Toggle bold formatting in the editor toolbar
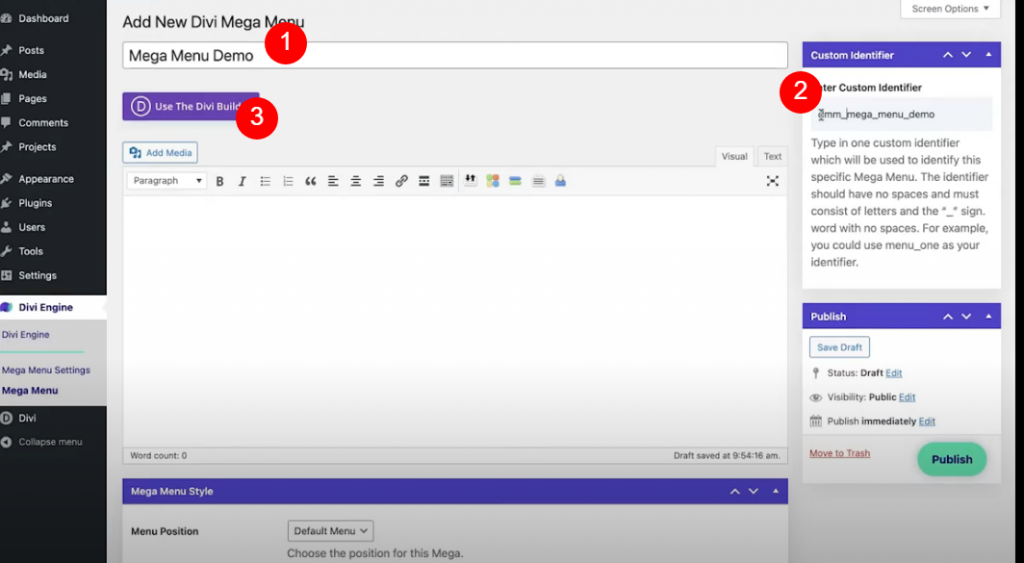This screenshot has width=1024, height=563. (x=219, y=182)
